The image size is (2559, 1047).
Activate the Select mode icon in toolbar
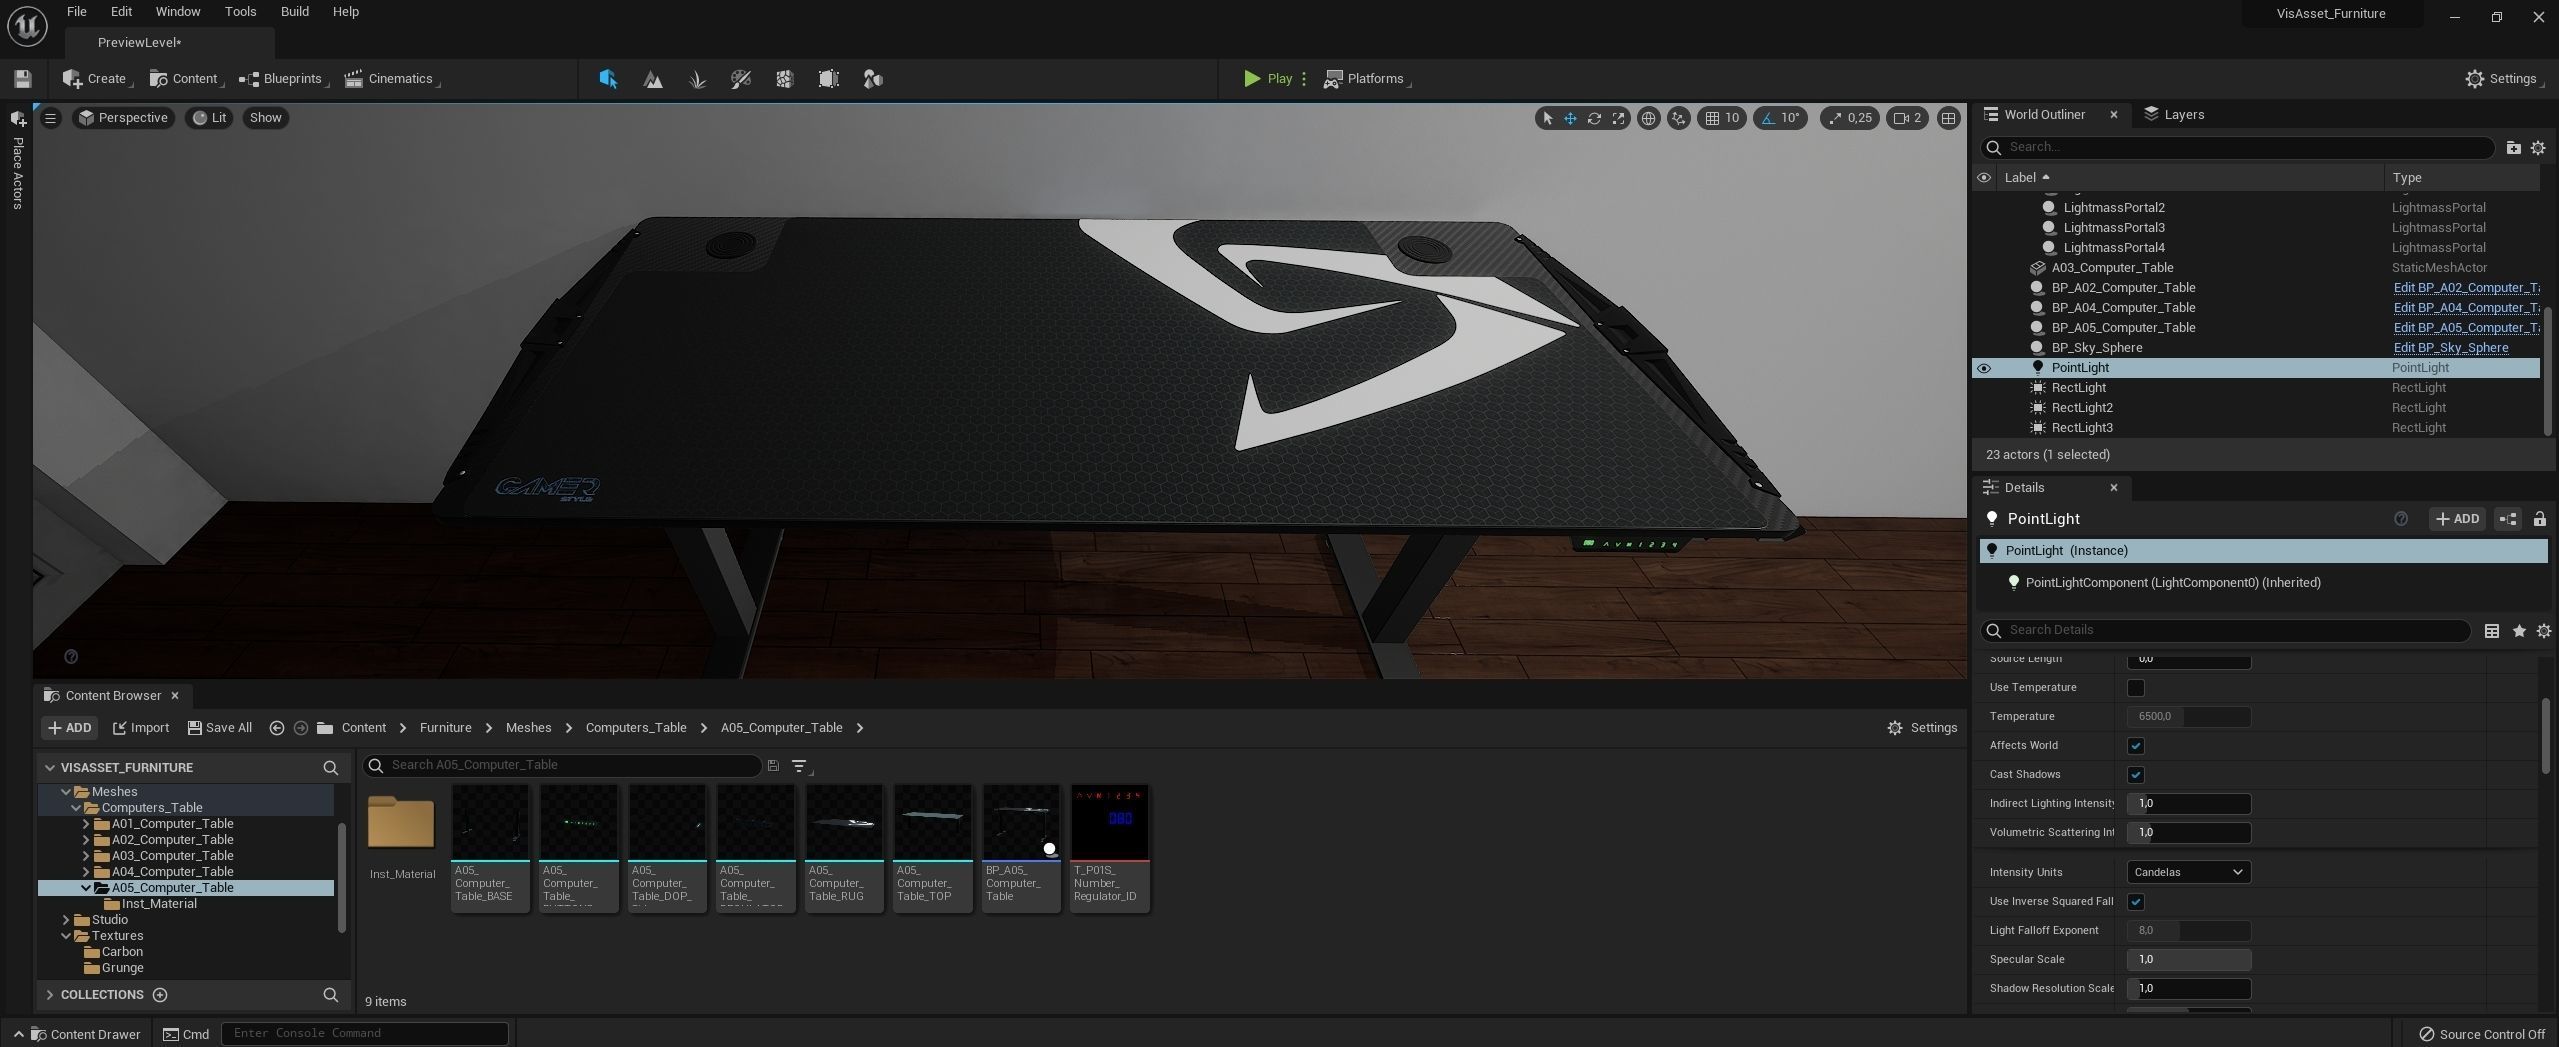pyautogui.click(x=608, y=79)
